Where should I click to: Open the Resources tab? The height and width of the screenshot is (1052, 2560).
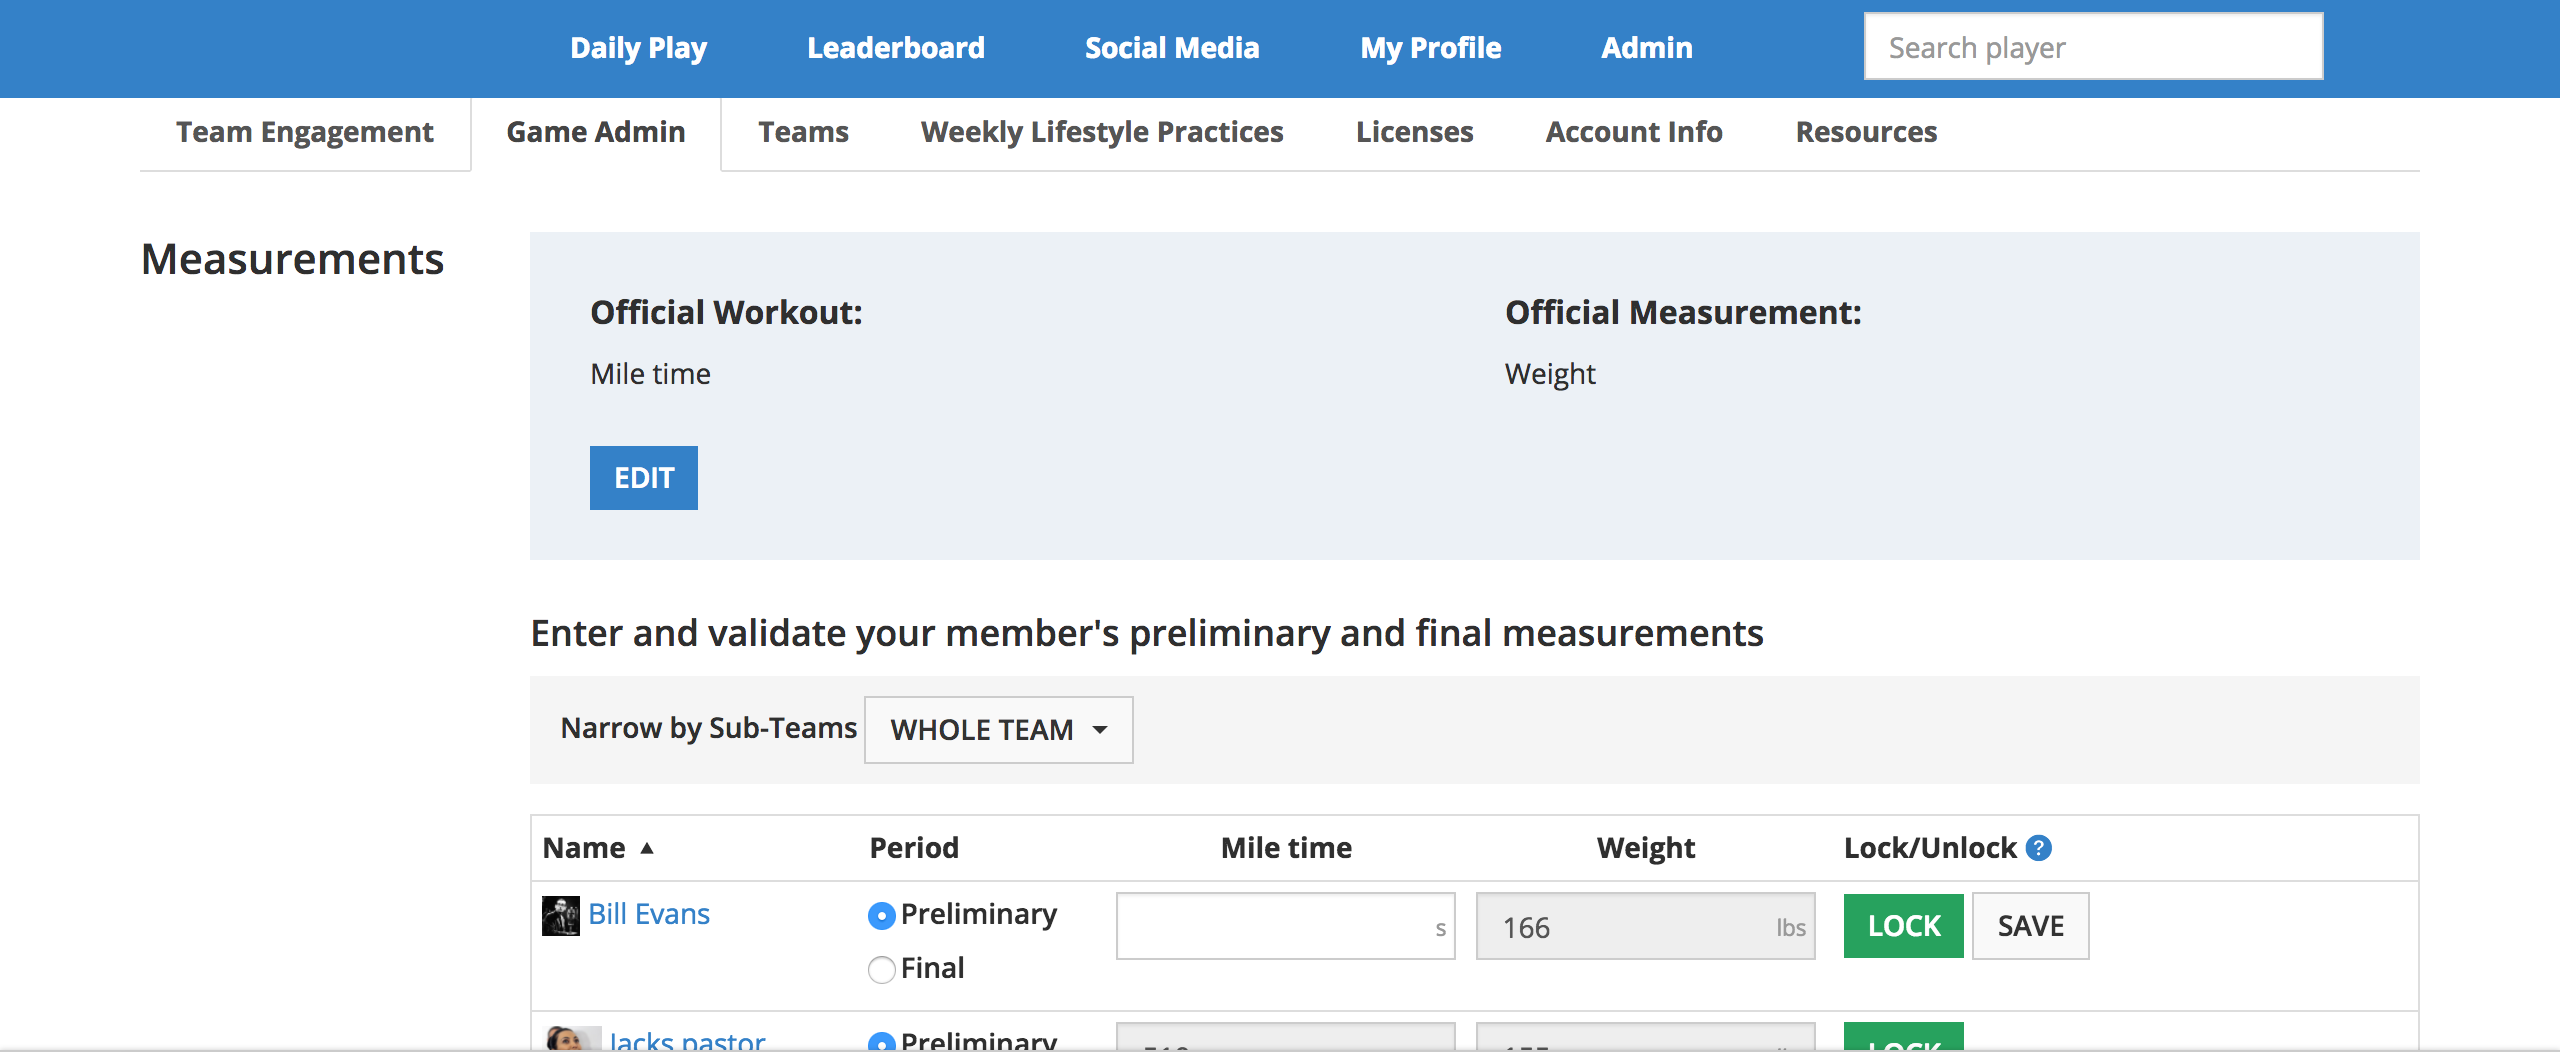pyautogui.click(x=1866, y=132)
